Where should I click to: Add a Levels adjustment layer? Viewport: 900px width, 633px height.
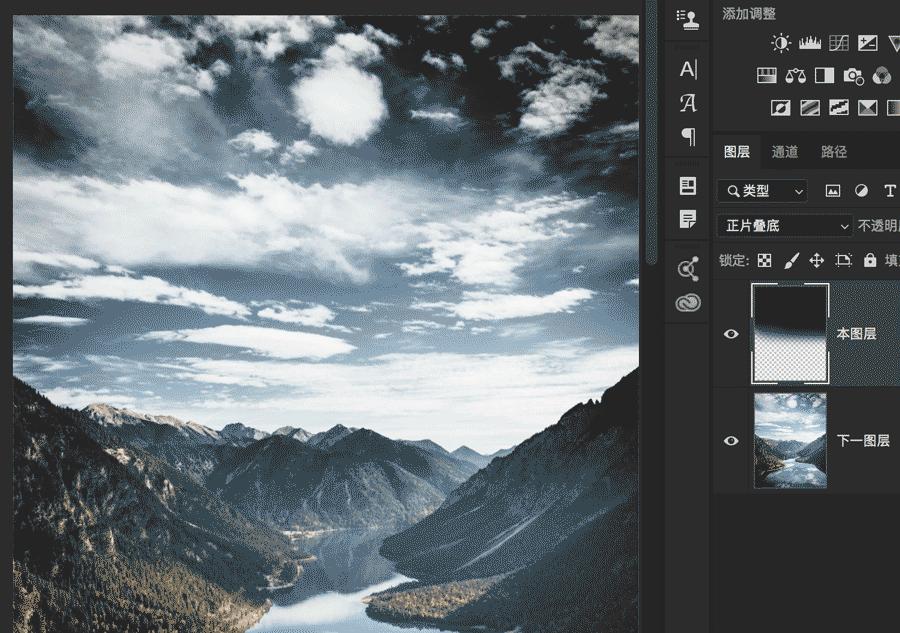809,43
